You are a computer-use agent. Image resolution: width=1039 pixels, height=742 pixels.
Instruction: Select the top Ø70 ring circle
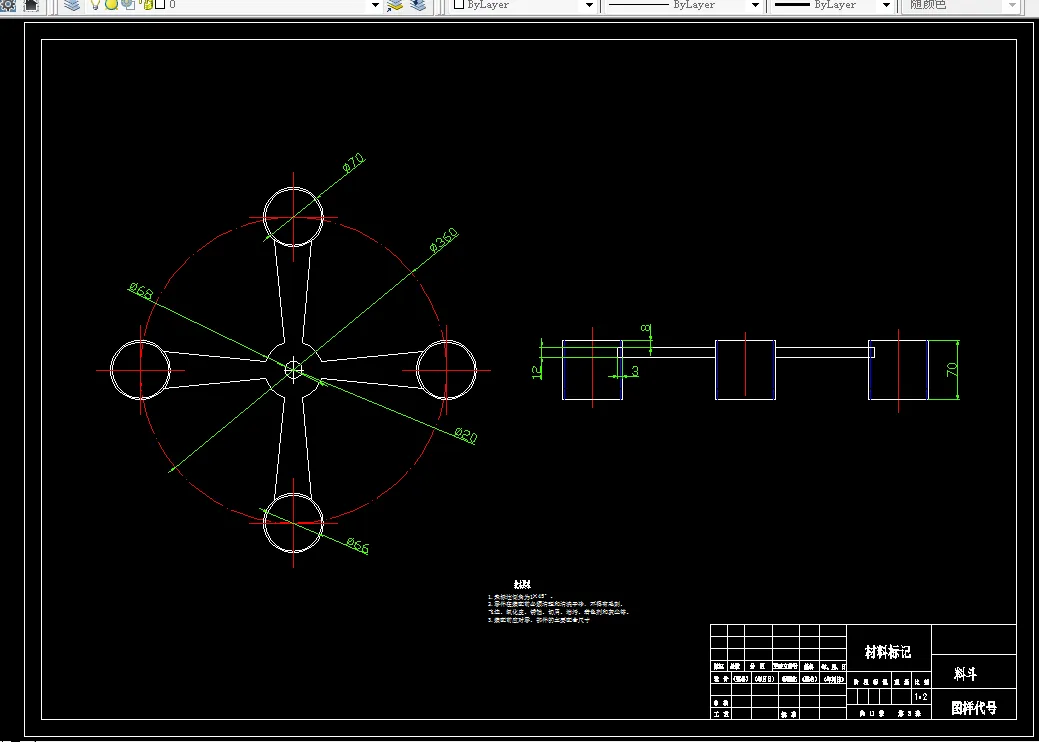pyautogui.click(x=294, y=217)
